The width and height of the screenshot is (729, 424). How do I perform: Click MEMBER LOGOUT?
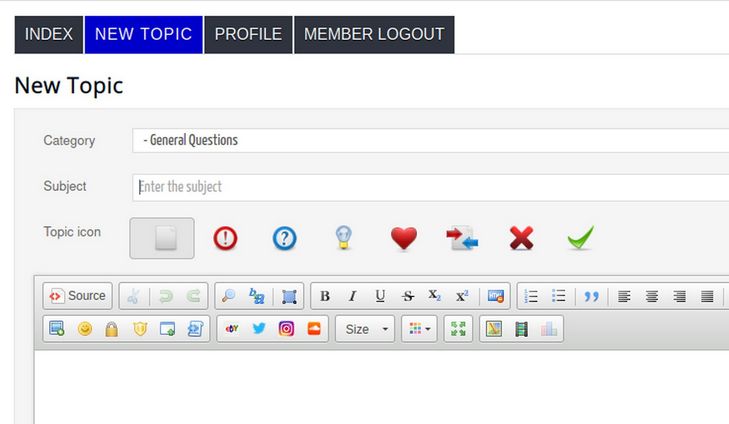(x=374, y=34)
